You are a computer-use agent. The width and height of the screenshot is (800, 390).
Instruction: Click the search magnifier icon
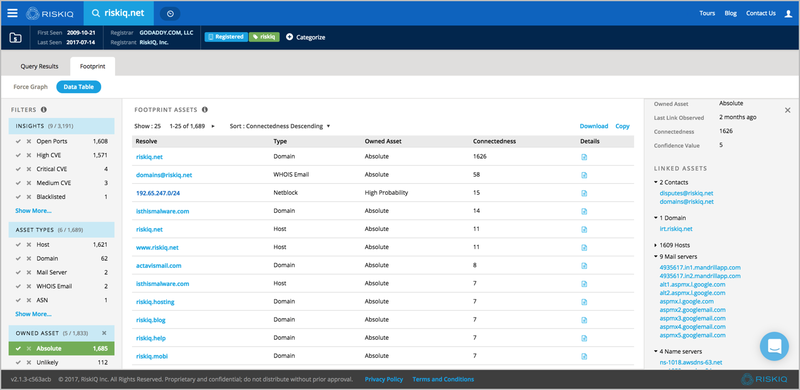[x=95, y=13]
